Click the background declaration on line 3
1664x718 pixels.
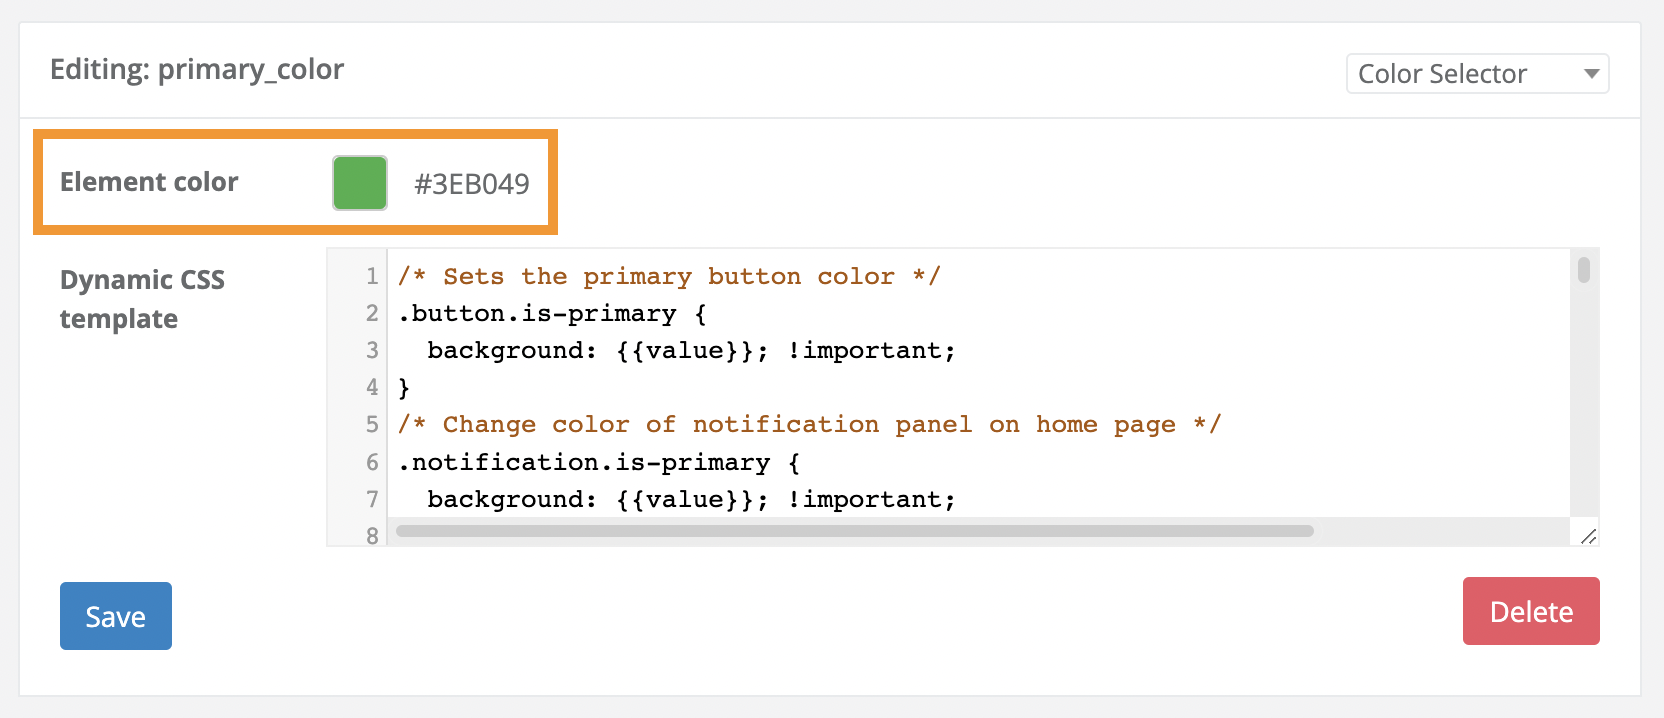pyautogui.click(x=690, y=351)
